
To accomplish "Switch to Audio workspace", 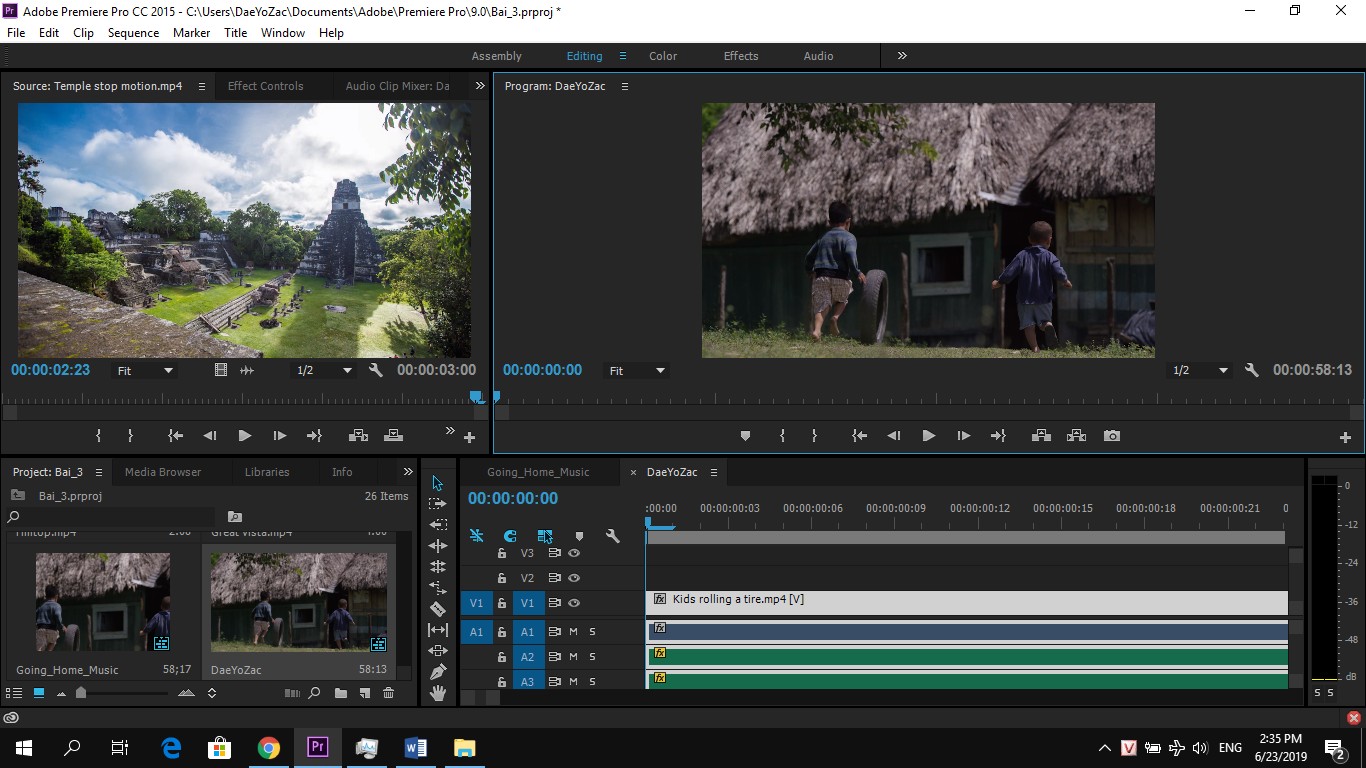I will click(818, 56).
